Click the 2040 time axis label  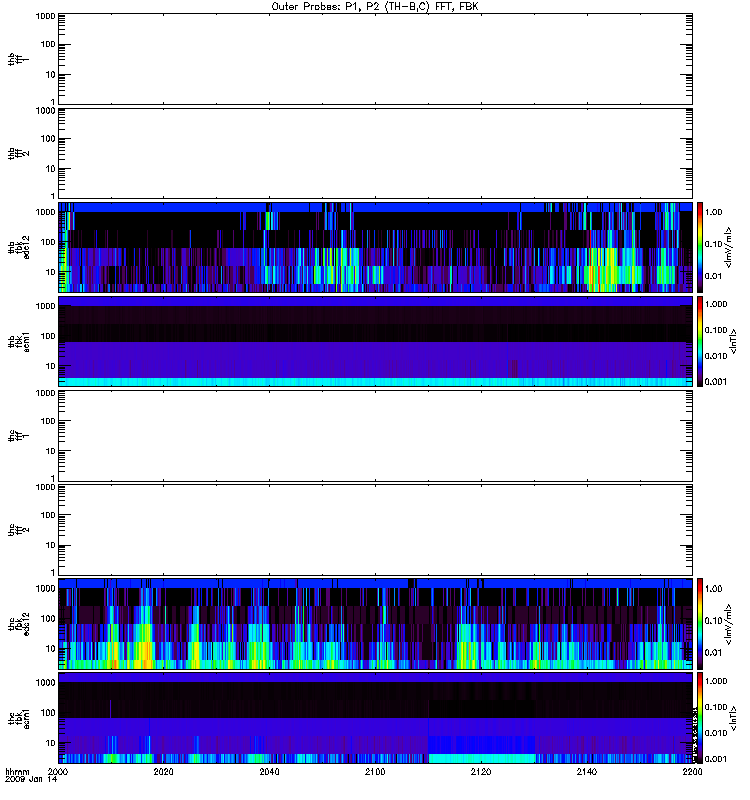tap(269, 772)
